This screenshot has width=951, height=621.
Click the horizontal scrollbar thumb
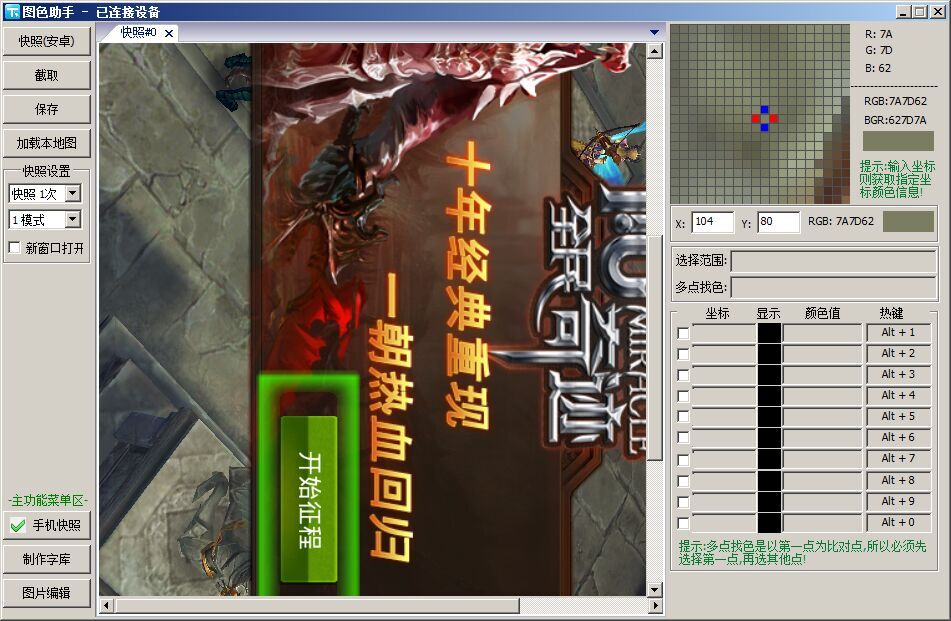pos(317,605)
